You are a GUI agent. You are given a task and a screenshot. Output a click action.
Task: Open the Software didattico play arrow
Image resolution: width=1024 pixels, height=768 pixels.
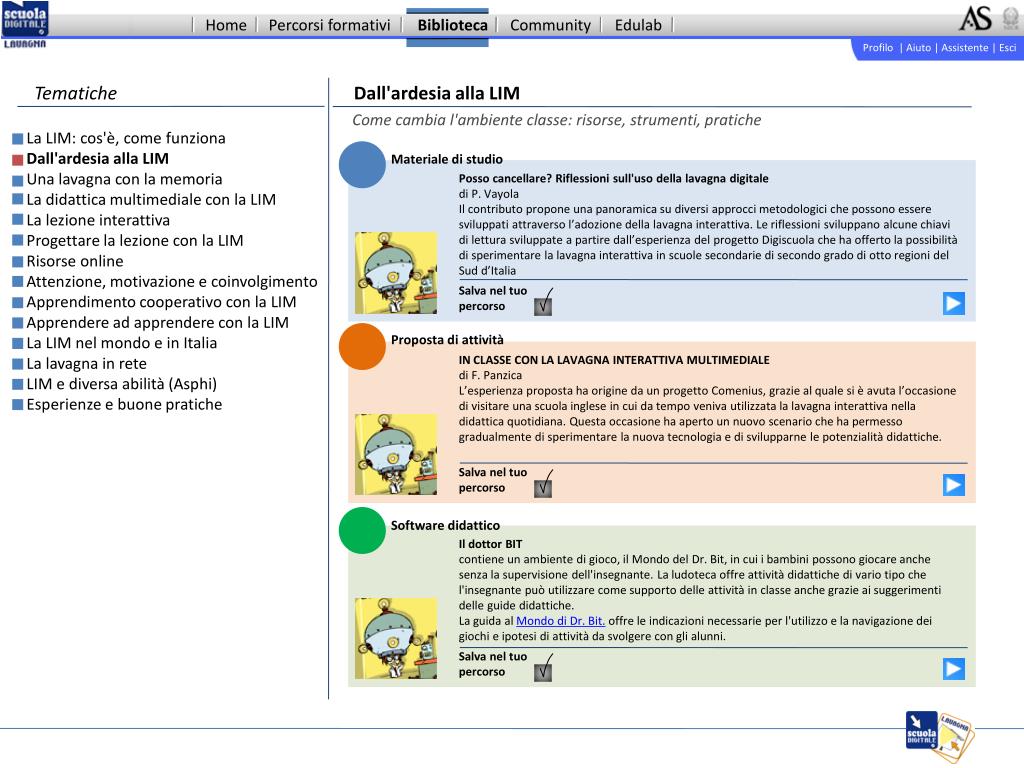pyautogui.click(x=953, y=669)
